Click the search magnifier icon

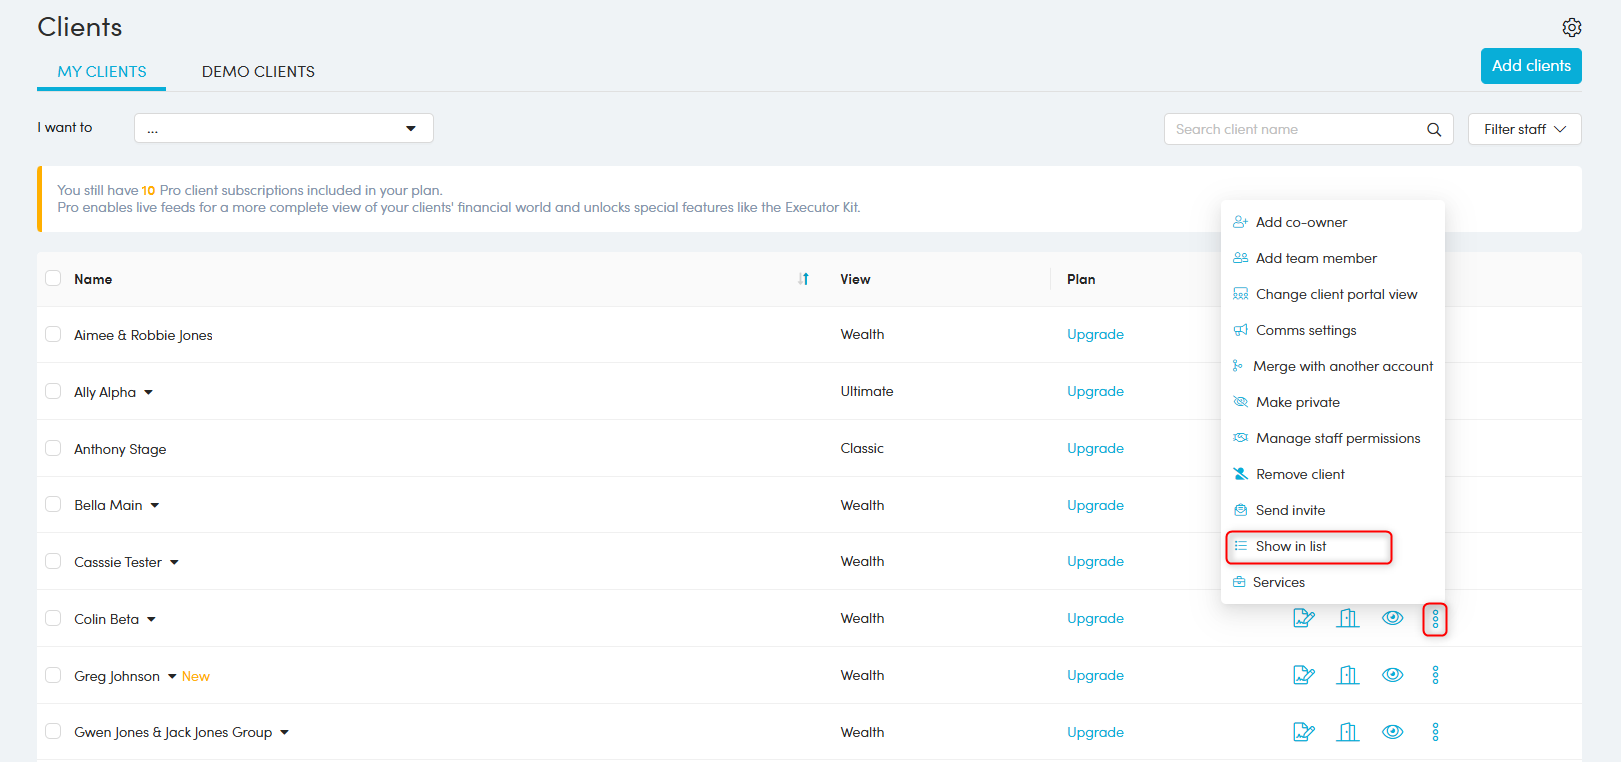click(x=1433, y=129)
